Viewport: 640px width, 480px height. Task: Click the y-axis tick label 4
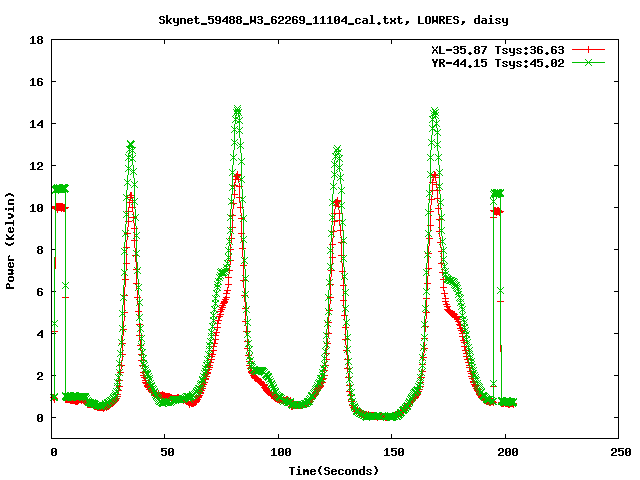38,334
